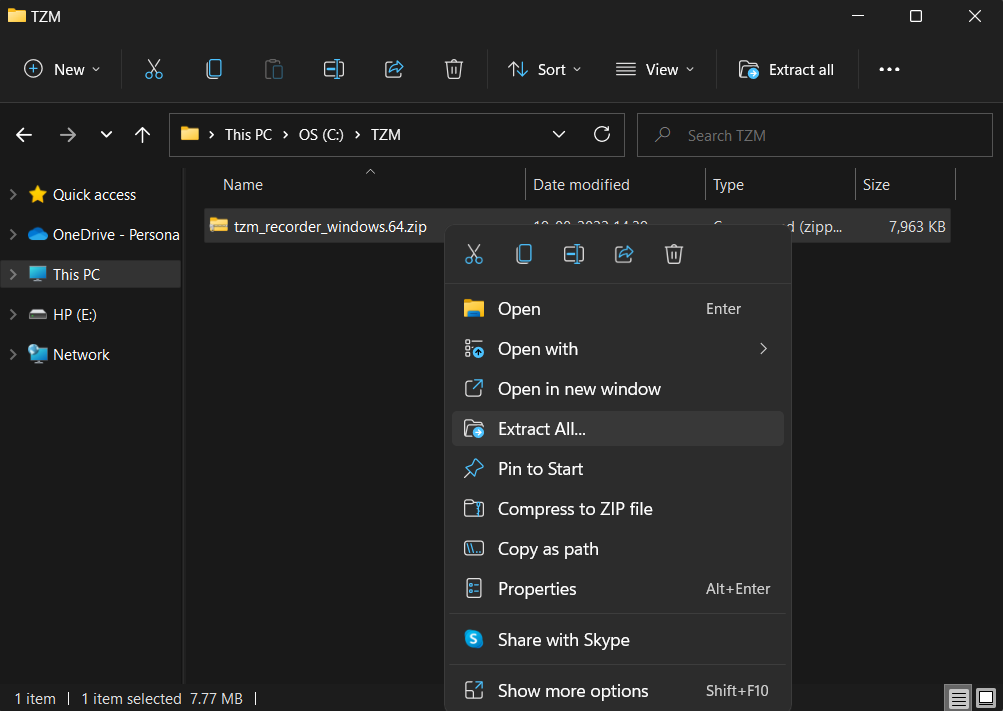Image resolution: width=1003 pixels, height=711 pixels.
Task: Click the Cut icon in the context menu
Action: pos(474,254)
